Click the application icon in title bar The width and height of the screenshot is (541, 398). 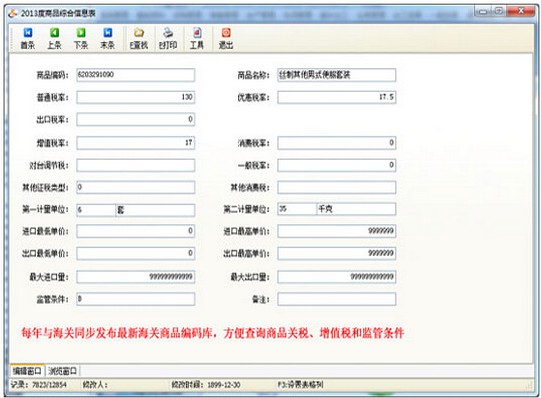pos(13,13)
